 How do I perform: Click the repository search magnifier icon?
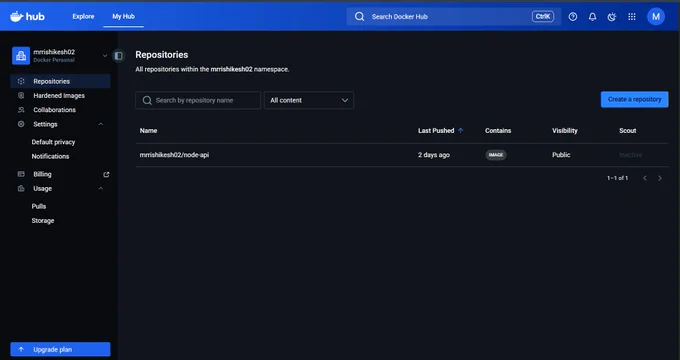pyautogui.click(x=147, y=100)
